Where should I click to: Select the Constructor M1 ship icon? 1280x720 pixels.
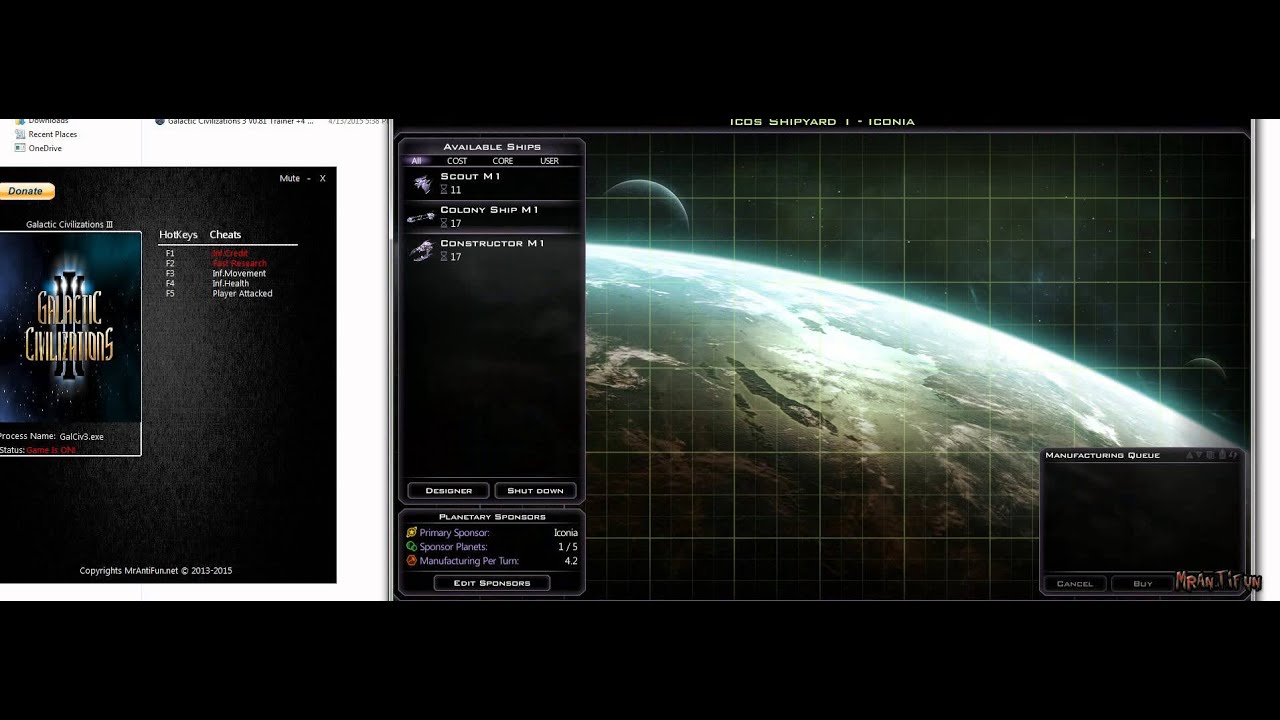(422, 250)
